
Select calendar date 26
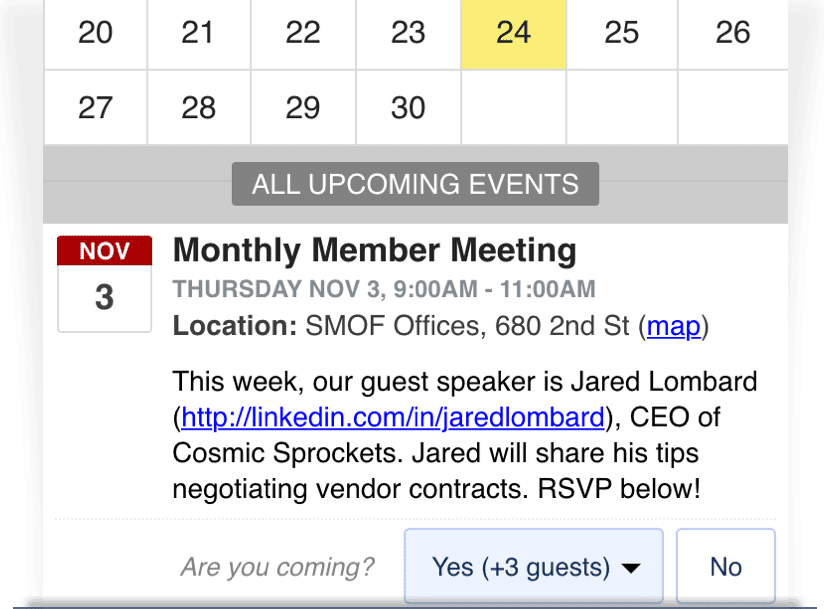tap(732, 33)
